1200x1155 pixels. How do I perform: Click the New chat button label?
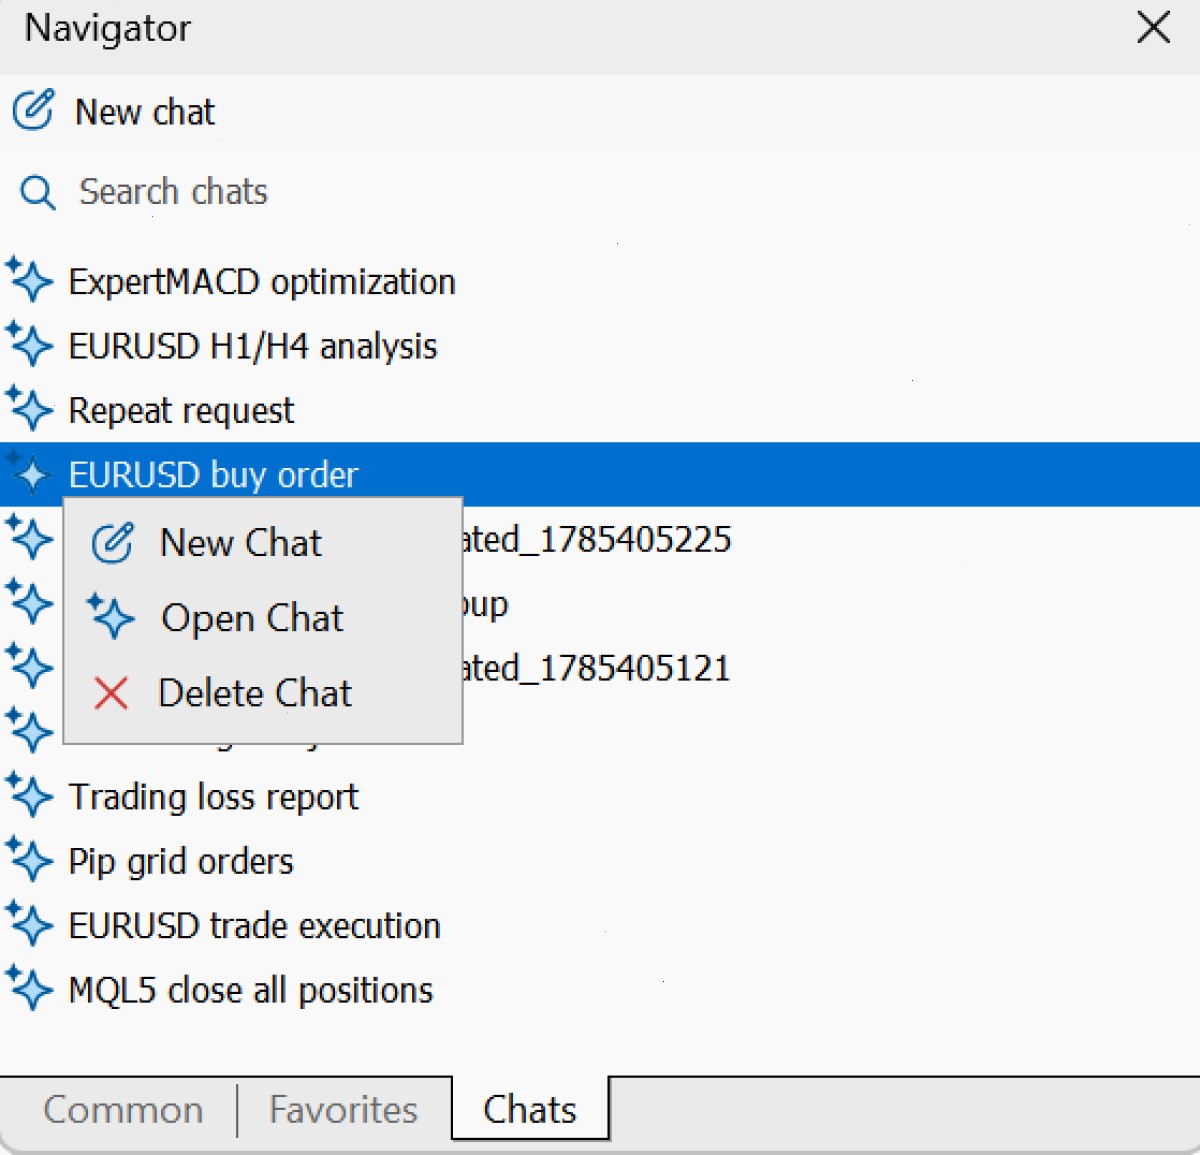(145, 112)
